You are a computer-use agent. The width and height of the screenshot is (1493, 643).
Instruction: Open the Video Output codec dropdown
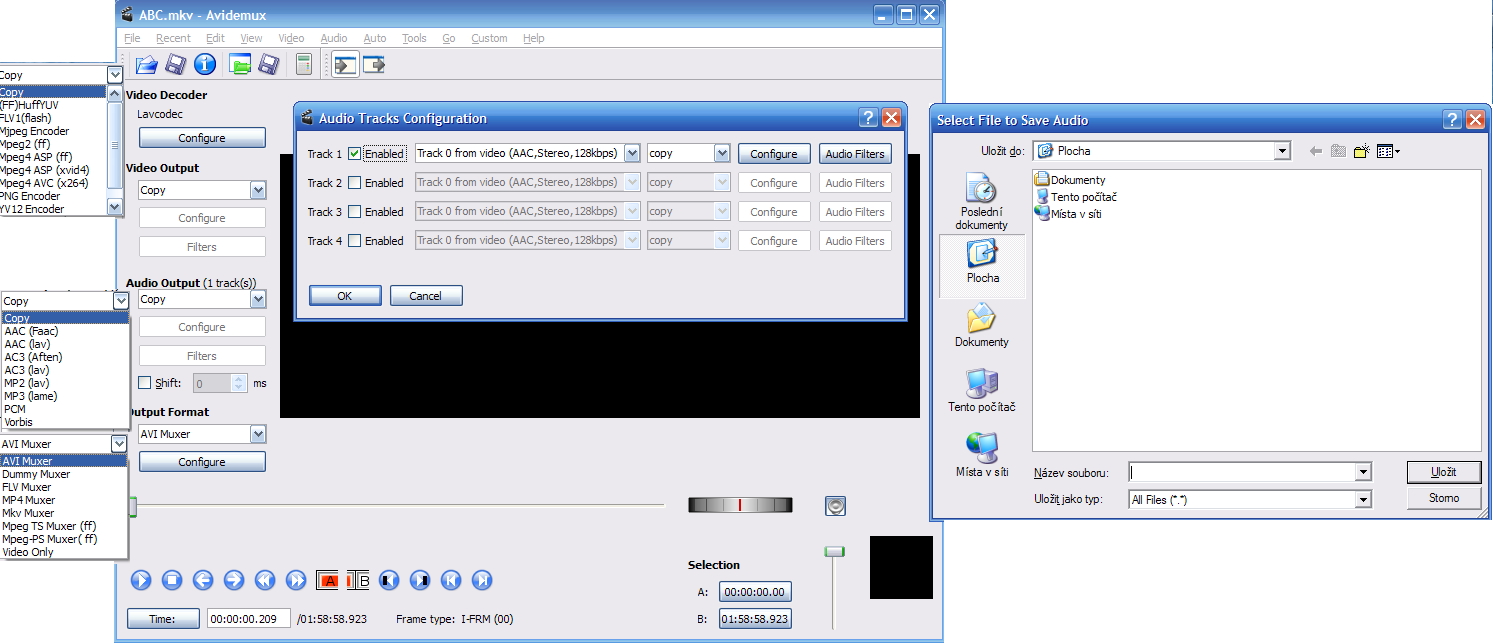click(x=258, y=190)
